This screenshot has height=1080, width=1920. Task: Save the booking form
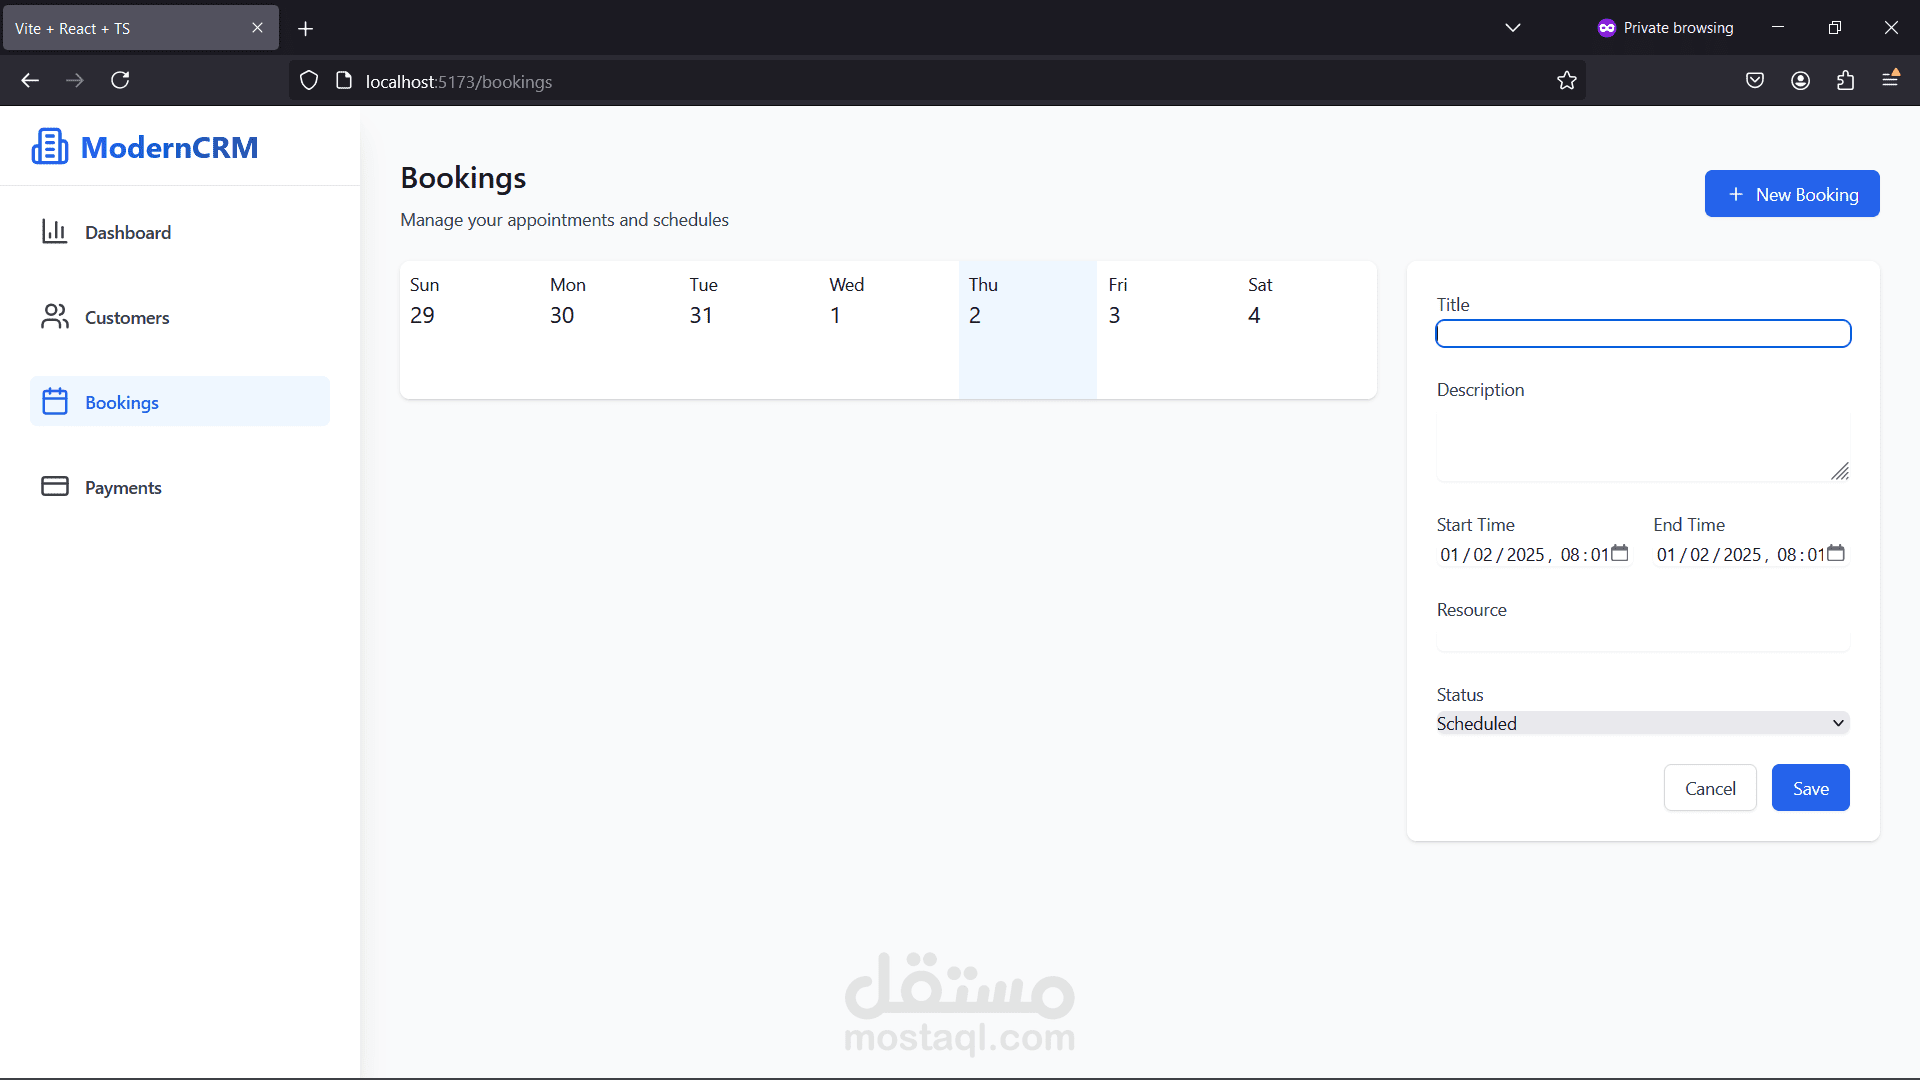[1810, 788]
